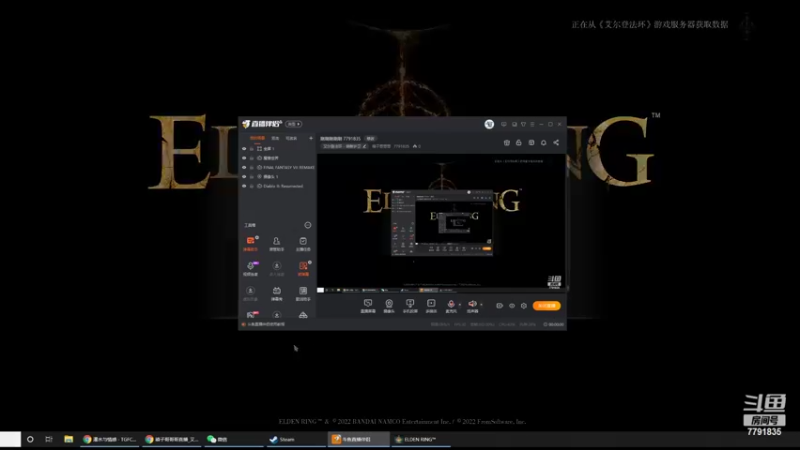Switch to the second scene tab
The height and width of the screenshot is (450, 800).
click(276, 138)
